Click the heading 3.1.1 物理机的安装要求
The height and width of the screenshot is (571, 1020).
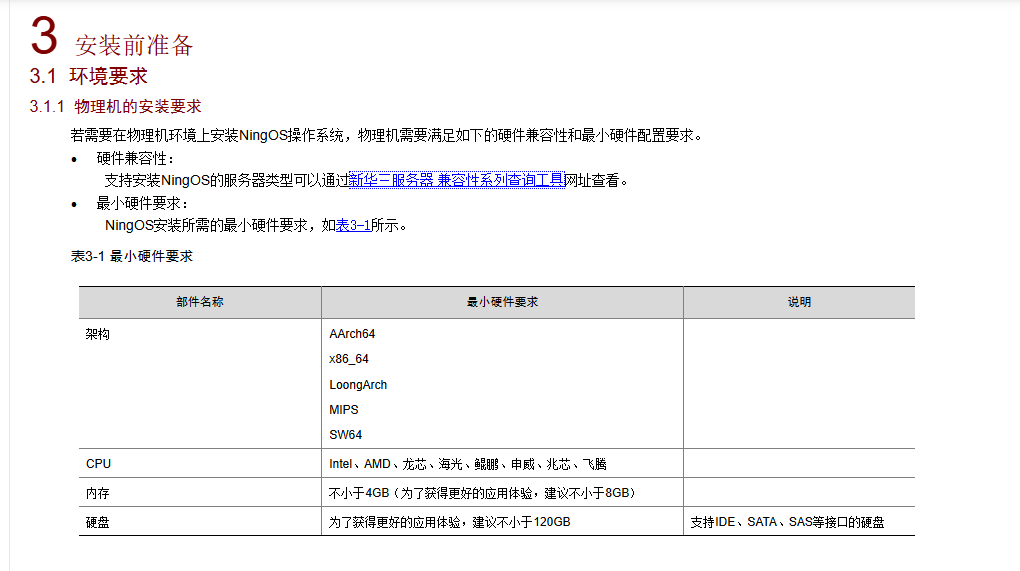(x=115, y=107)
